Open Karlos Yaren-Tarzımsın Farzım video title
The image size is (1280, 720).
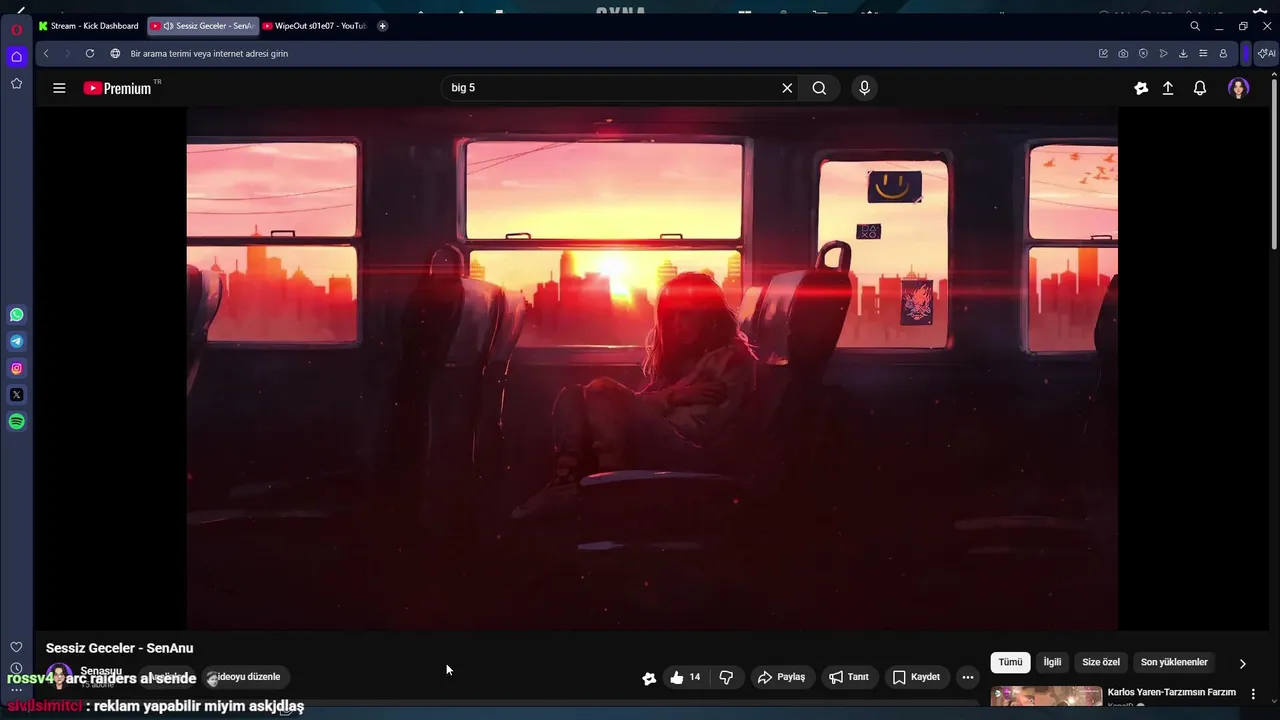tap(1171, 692)
